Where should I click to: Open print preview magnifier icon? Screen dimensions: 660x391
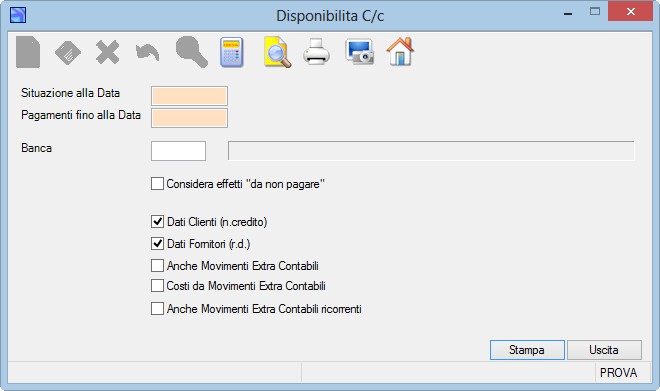tap(277, 52)
